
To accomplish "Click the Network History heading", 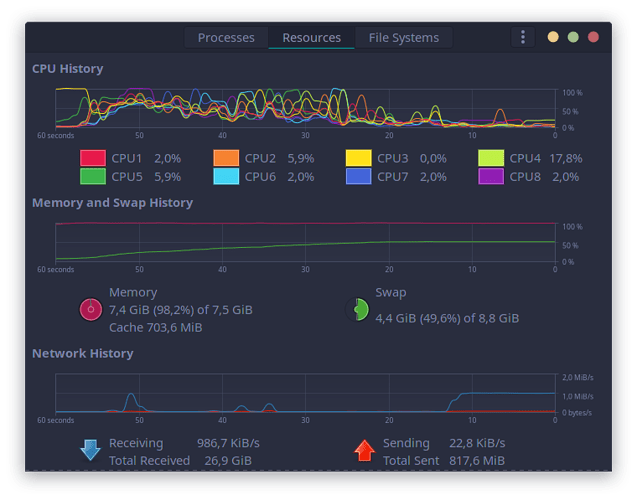I will (x=83, y=353).
